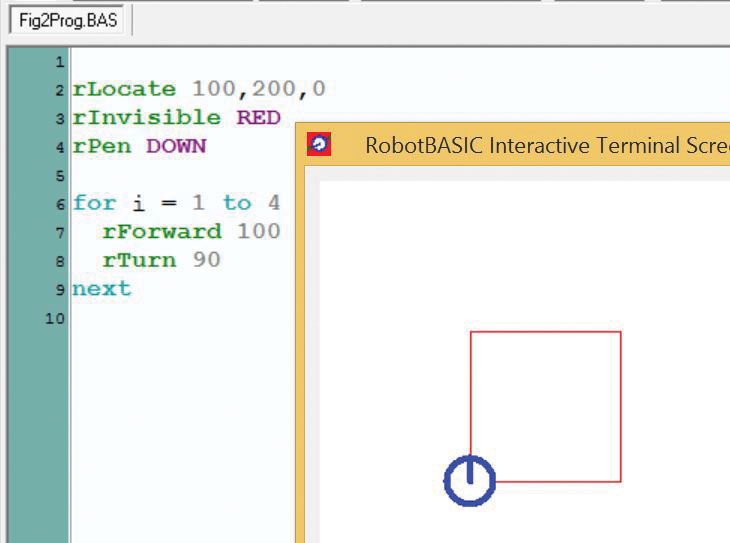This screenshot has height=543, width=730.
Task: Click the rPen keyword on line 4
Action: [x=102, y=146]
